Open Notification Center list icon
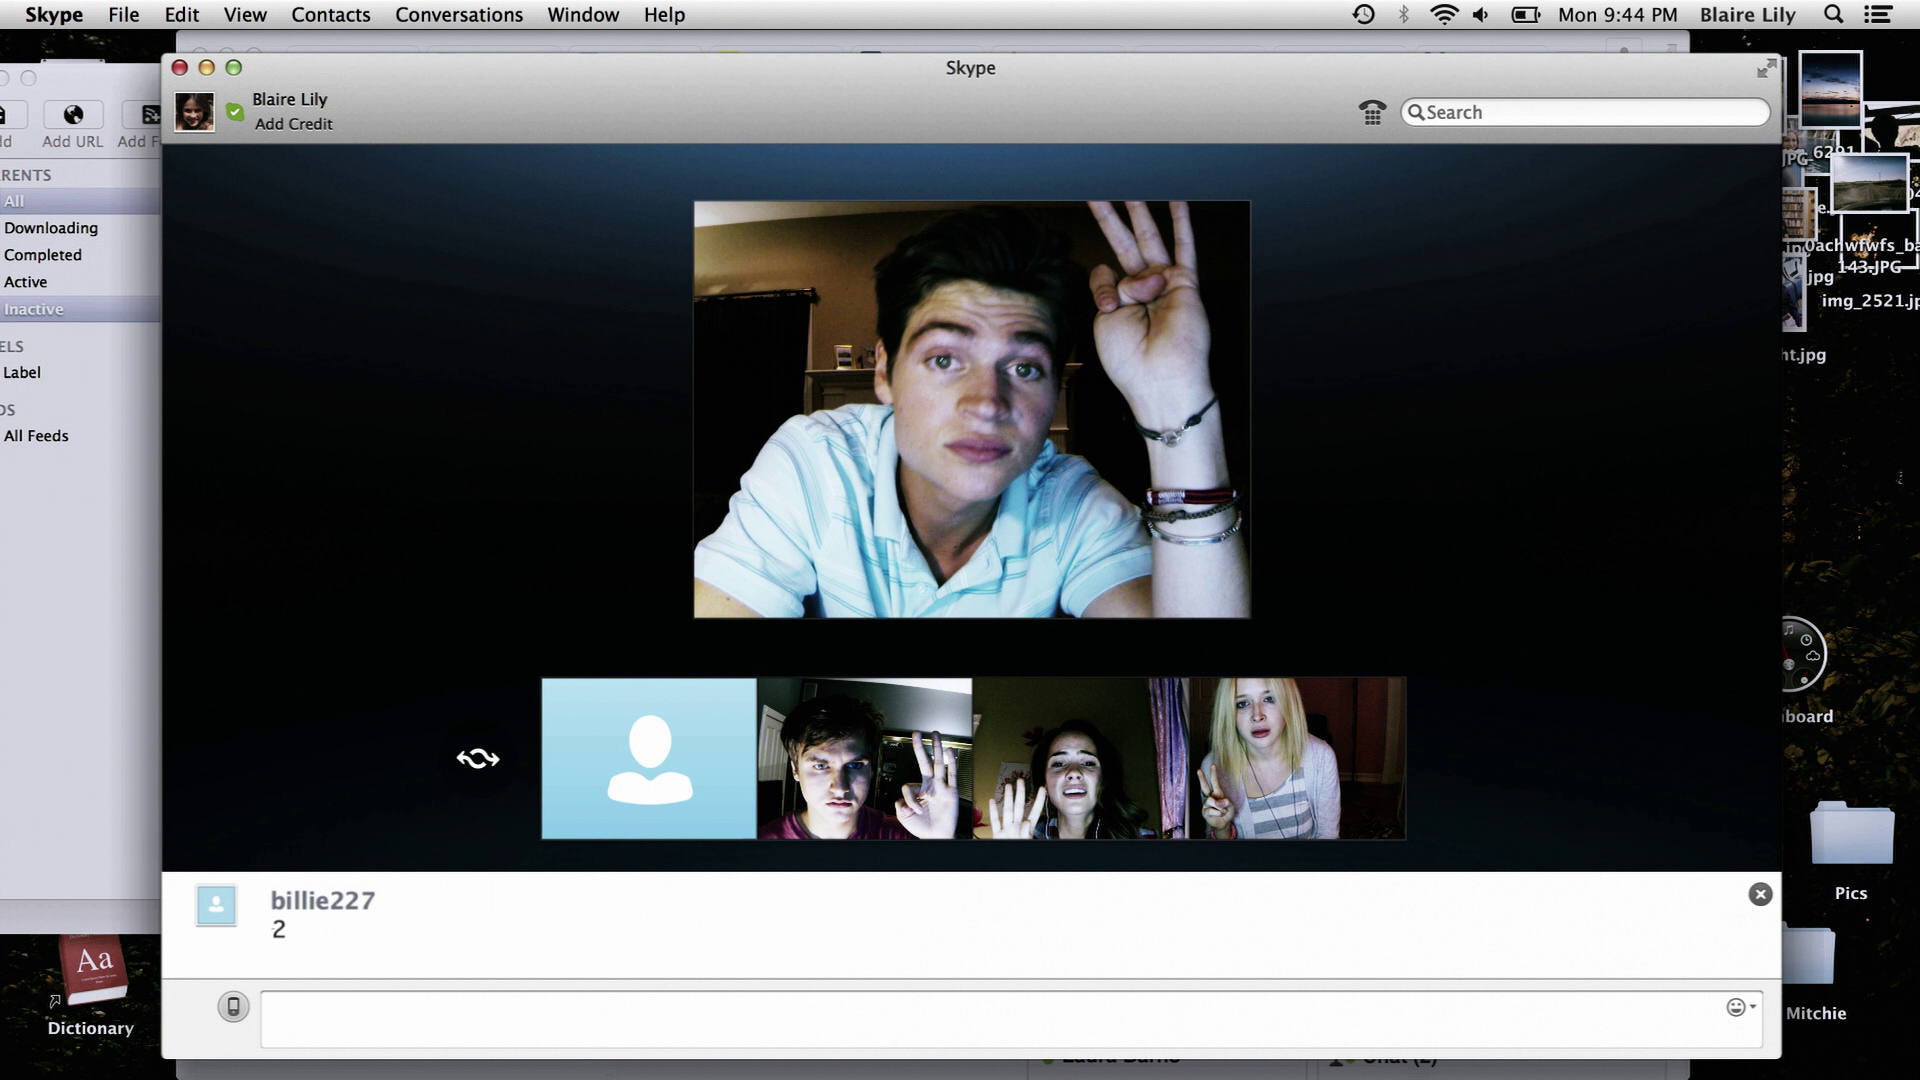1920x1080 pixels. [x=1878, y=14]
